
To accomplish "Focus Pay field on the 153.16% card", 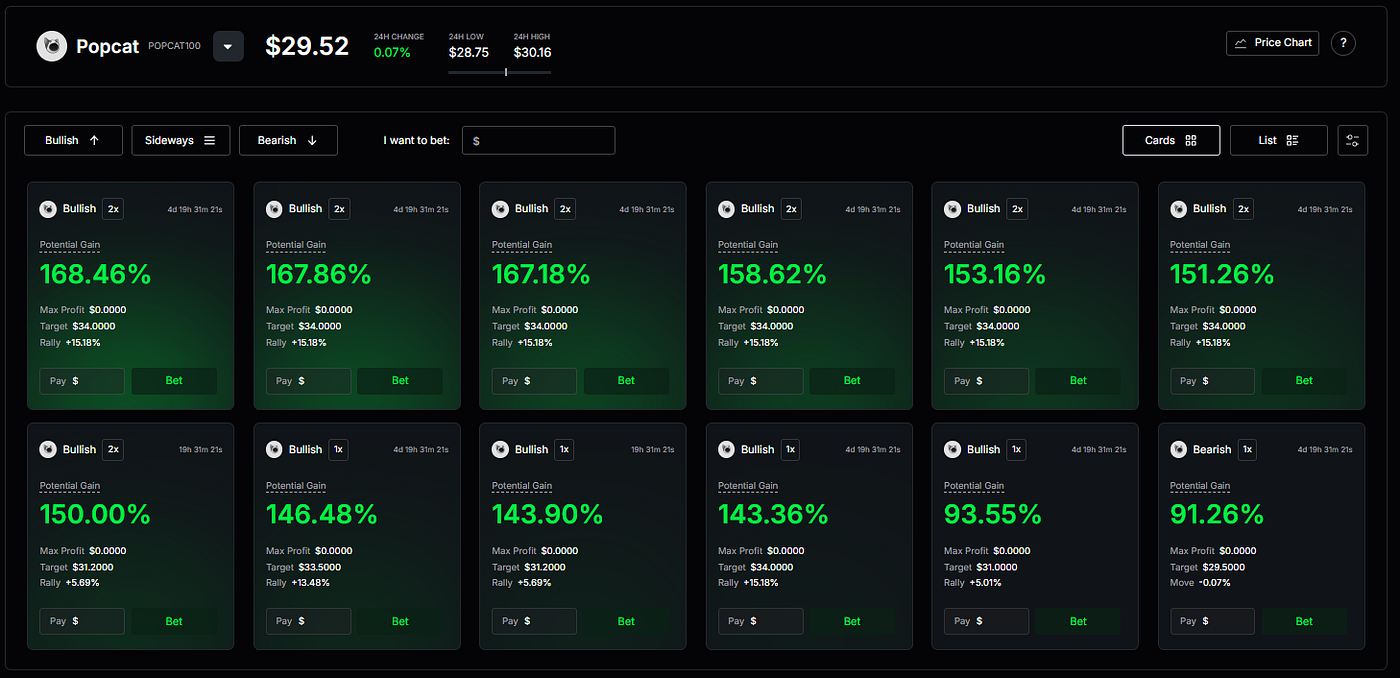I will [986, 380].
